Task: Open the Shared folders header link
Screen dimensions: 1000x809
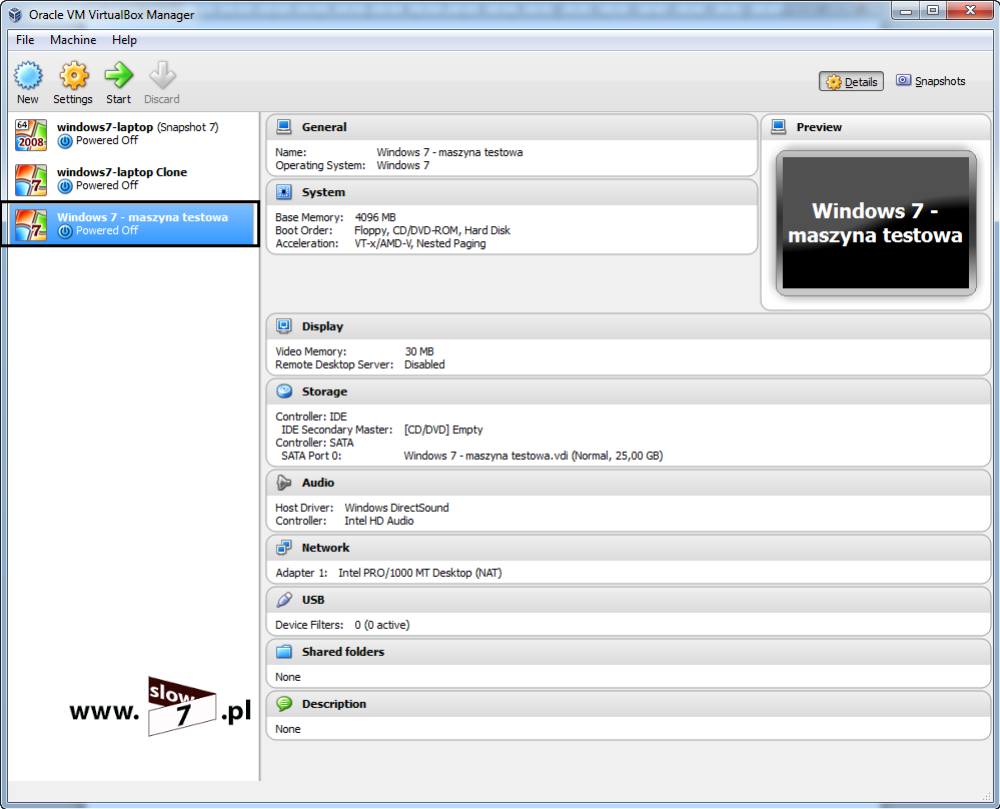Action: tap(342, 652)
